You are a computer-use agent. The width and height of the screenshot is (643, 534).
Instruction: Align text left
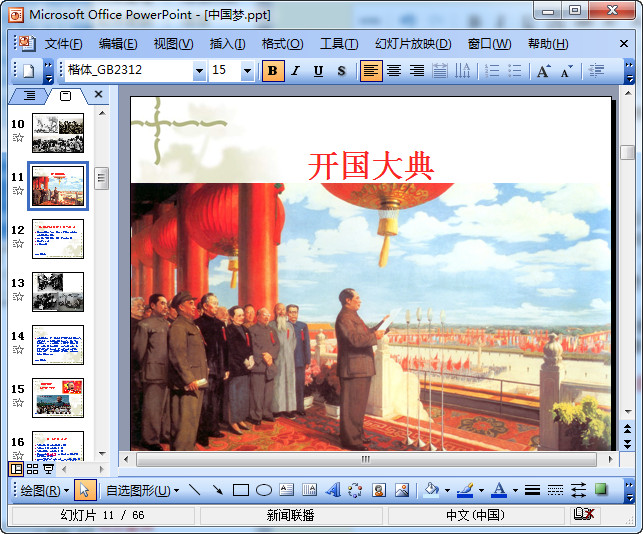(371, 71)
